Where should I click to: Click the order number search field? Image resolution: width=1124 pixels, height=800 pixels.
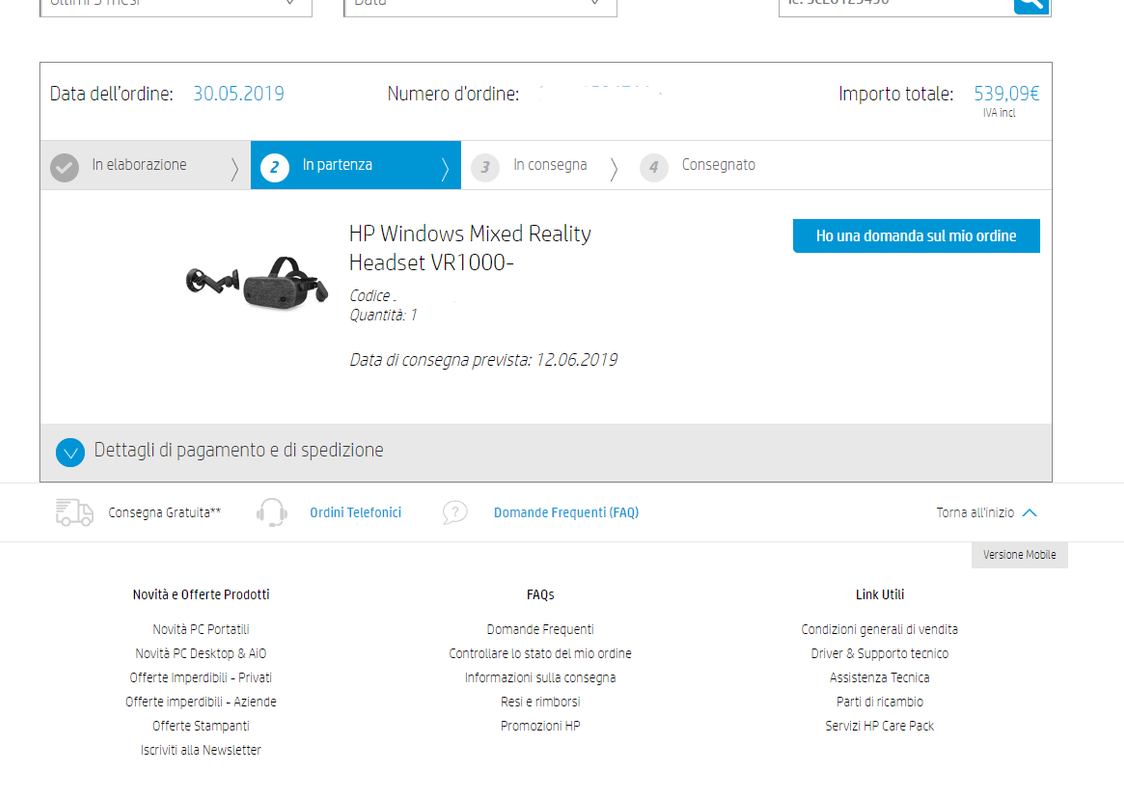point(897,6)
